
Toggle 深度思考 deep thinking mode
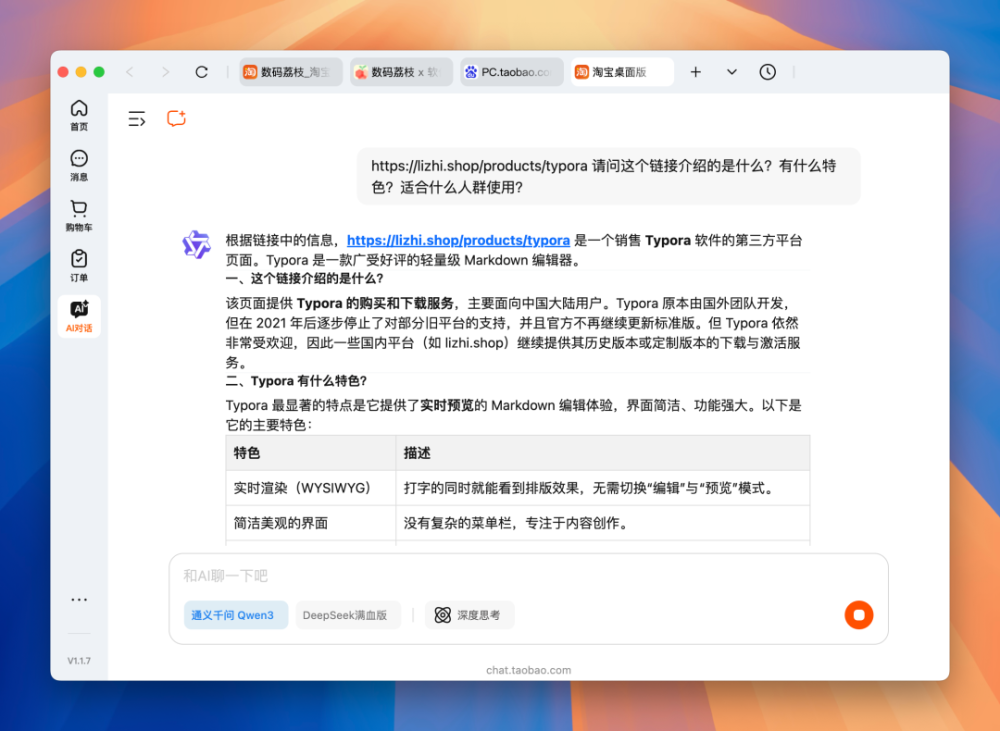pyautogui.click(x=469, y=615)
